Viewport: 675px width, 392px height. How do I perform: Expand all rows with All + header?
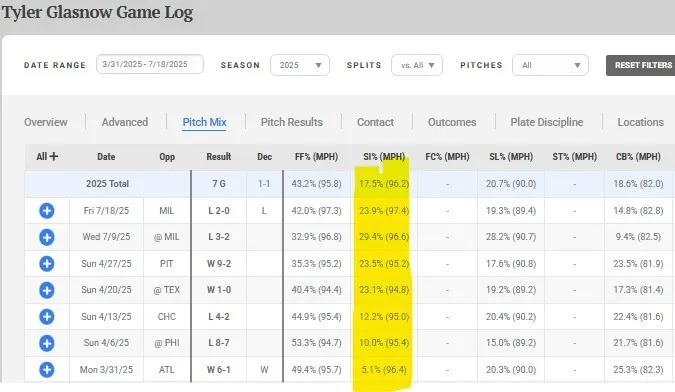47,157
